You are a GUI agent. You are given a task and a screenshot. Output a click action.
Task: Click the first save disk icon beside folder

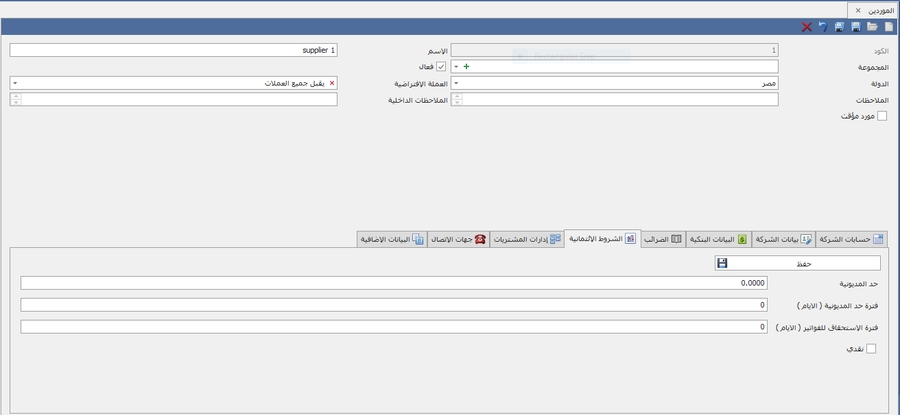pyautogui.click(x=856, y=27)
